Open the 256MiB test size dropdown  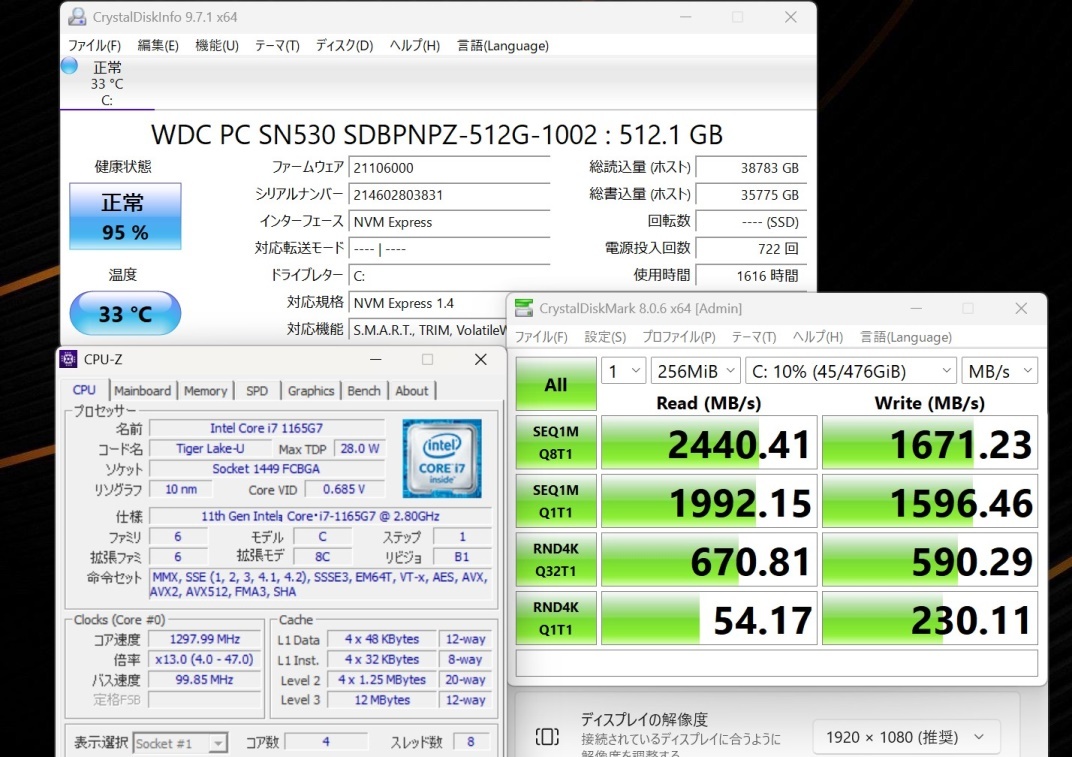[695, 371]
